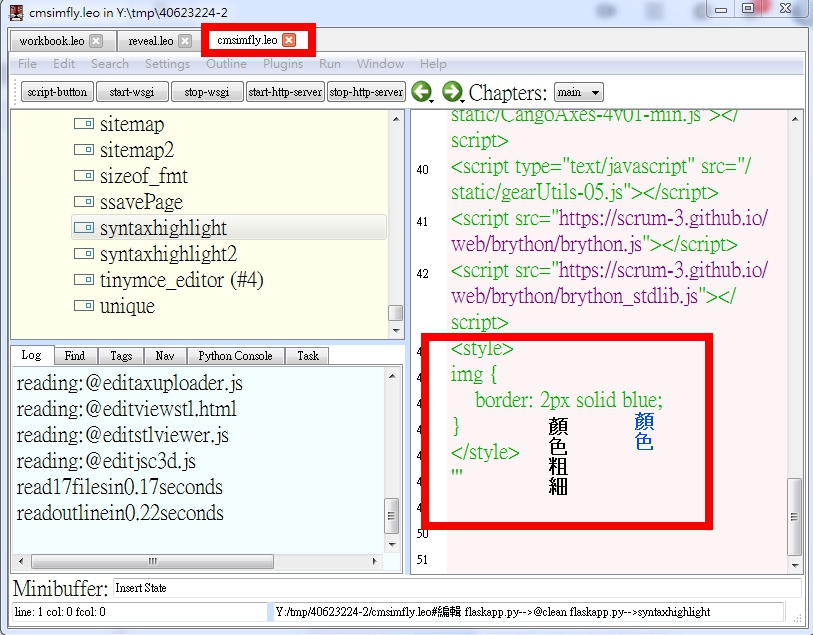Click the unique node box icon
This screenshot has width=813, height=635.
pyautogui.click(x=84, y=307)
